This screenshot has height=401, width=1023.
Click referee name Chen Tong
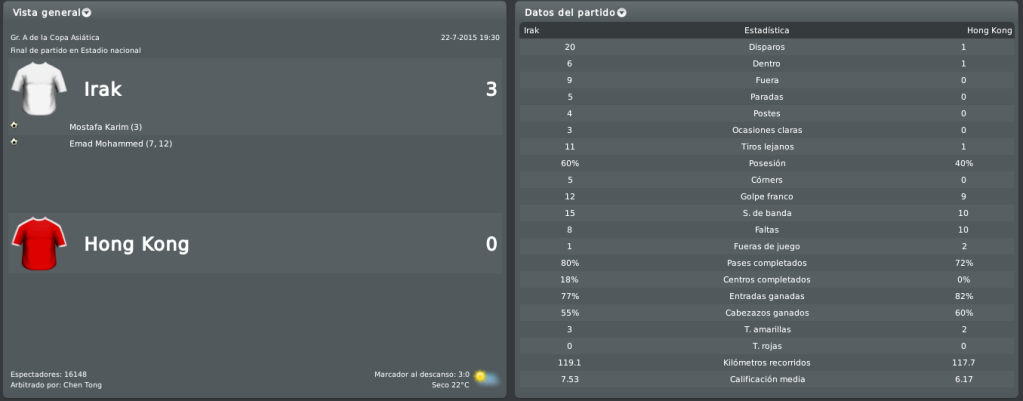tap(82, 385)
